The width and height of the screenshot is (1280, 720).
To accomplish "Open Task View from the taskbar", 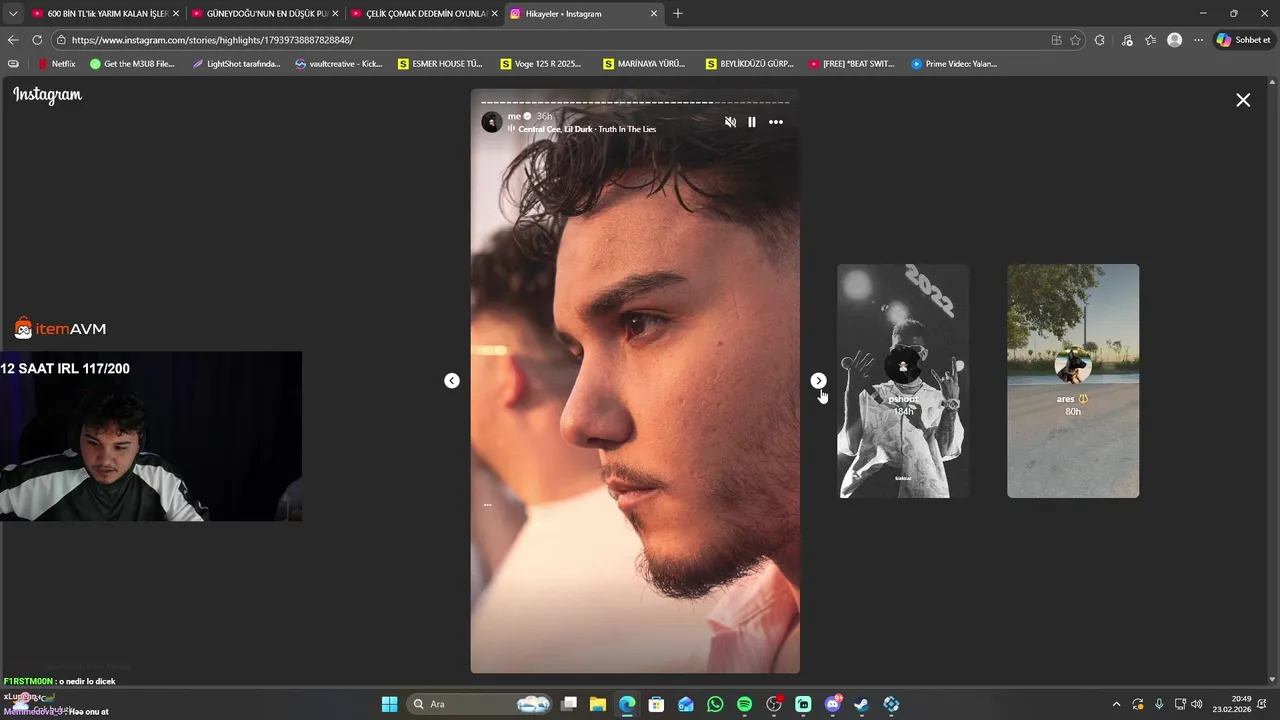I will pos(569,704).
